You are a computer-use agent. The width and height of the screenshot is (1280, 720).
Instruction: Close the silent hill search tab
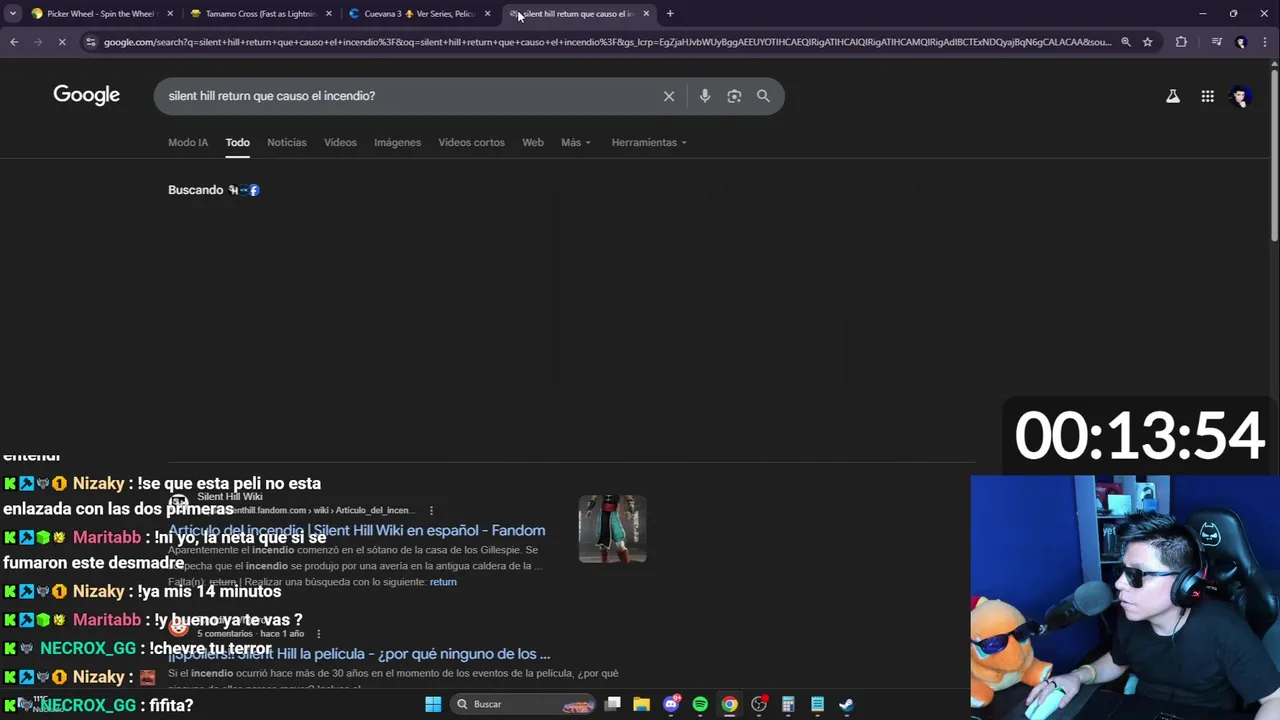coord(646,14)
